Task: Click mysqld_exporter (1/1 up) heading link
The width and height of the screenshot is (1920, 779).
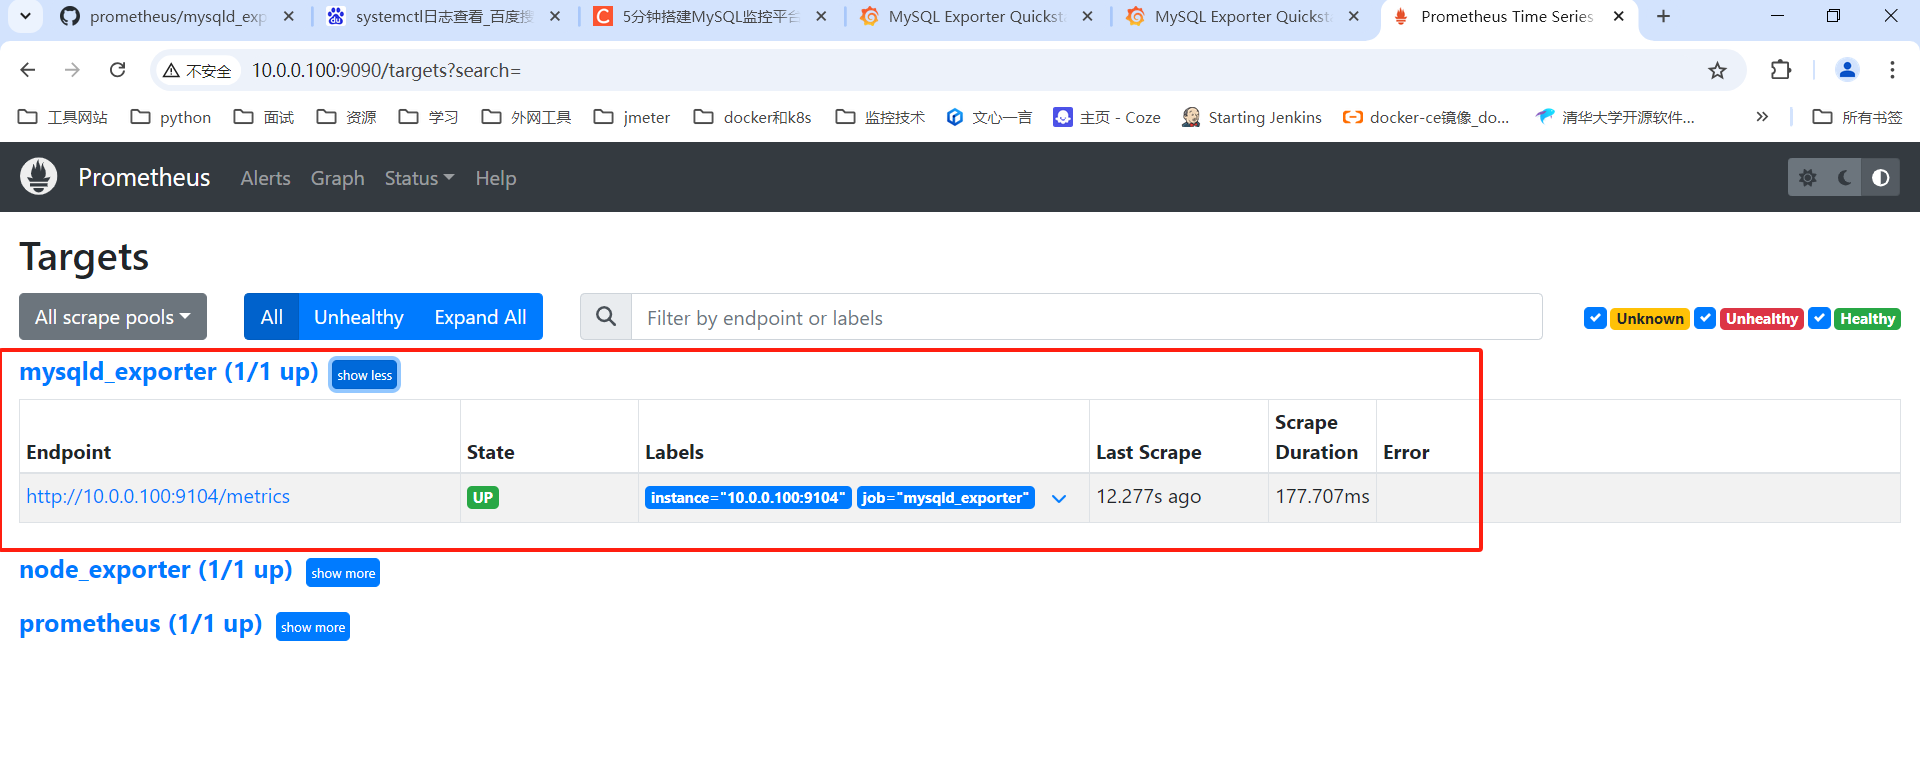Action: click(x=169, y=372)
